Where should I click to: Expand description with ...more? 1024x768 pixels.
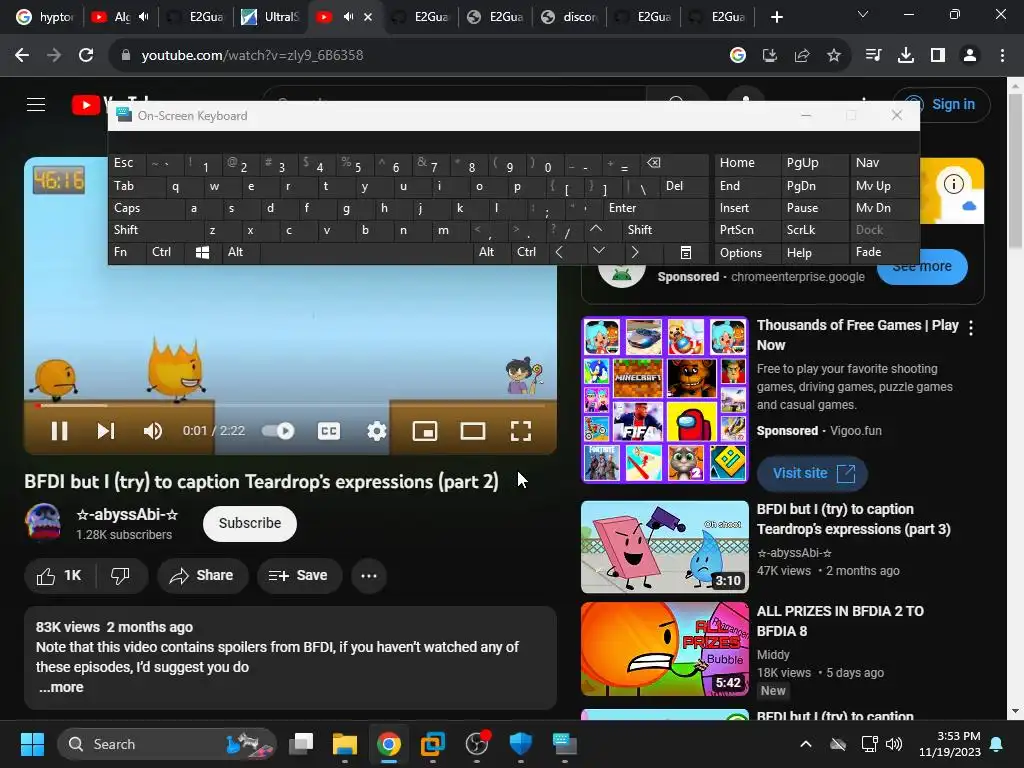[x=61, y=687]
